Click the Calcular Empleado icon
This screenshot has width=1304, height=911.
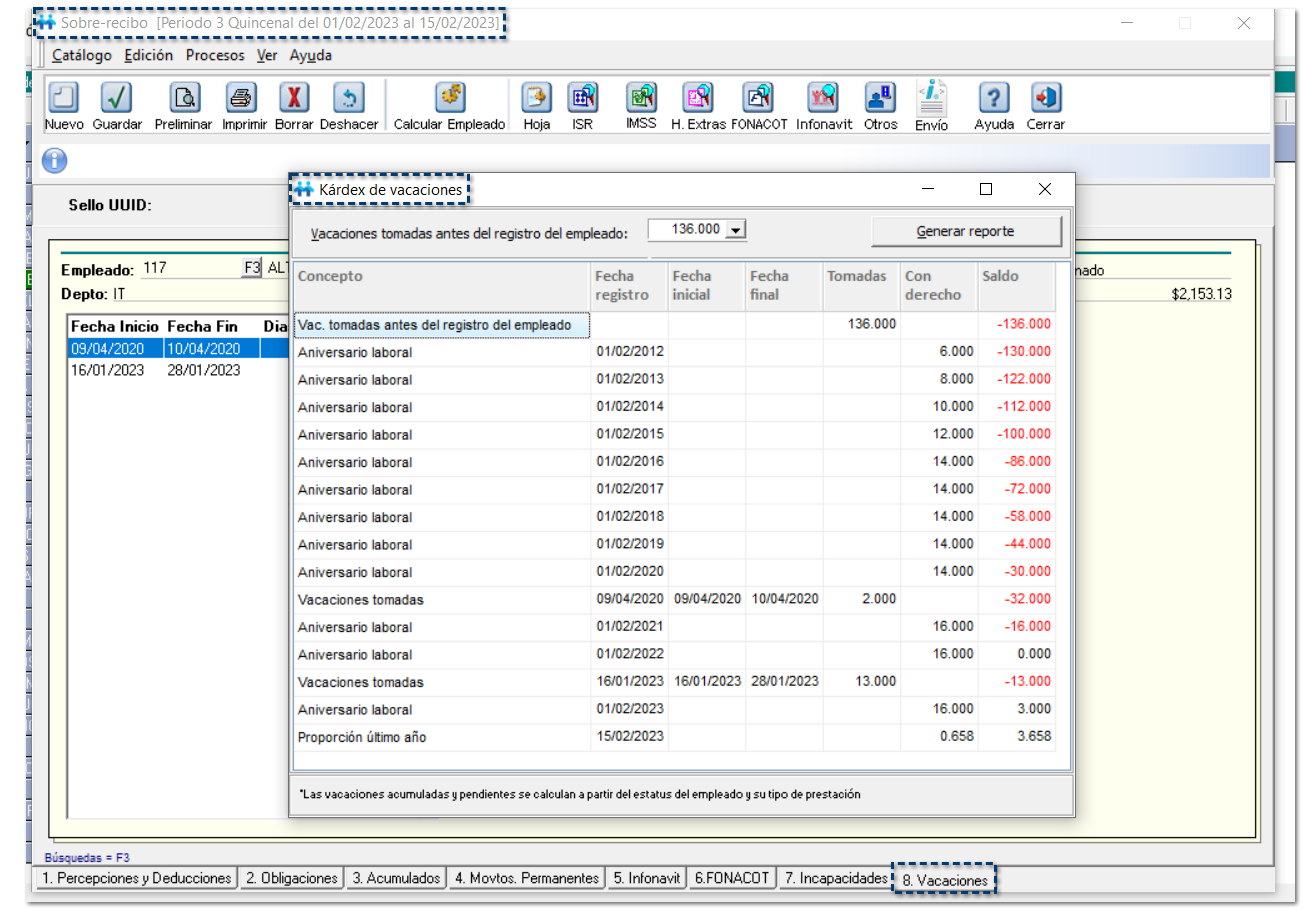click(449, 98)
